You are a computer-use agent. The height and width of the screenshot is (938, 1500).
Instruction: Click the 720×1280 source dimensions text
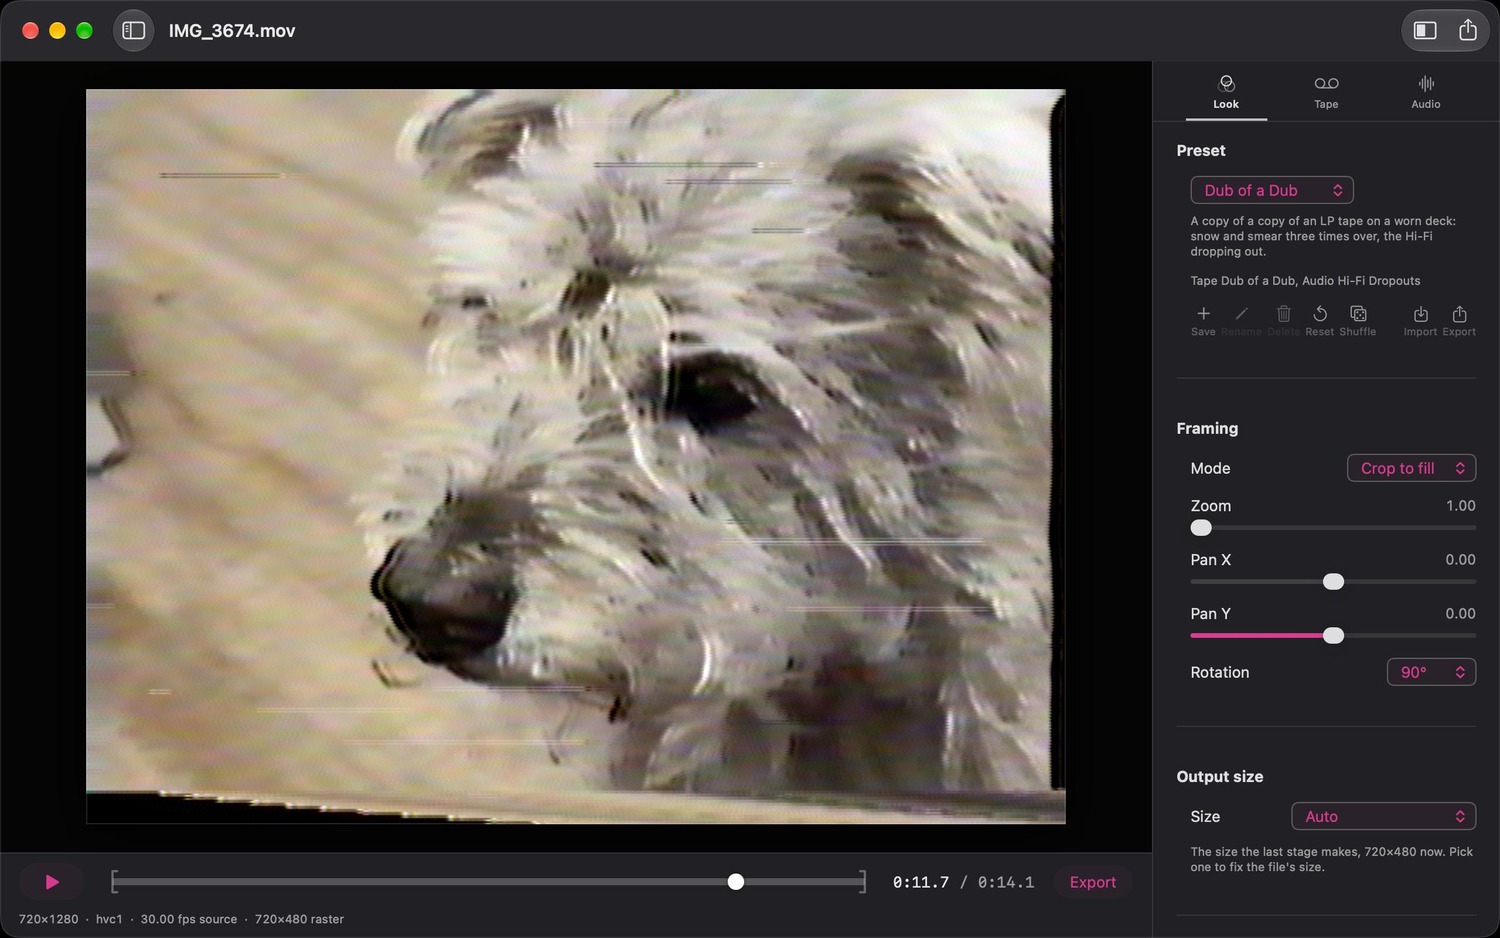coord(49,919)
